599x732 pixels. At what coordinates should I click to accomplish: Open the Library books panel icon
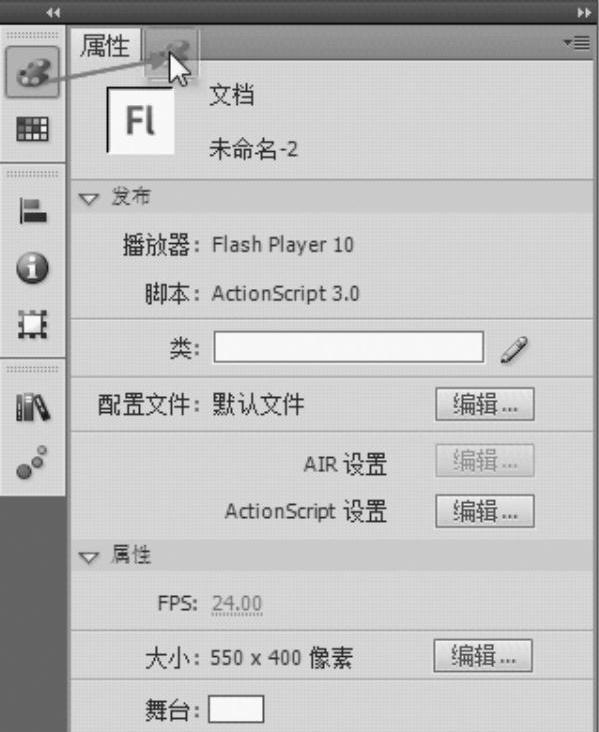click(33, 407)
